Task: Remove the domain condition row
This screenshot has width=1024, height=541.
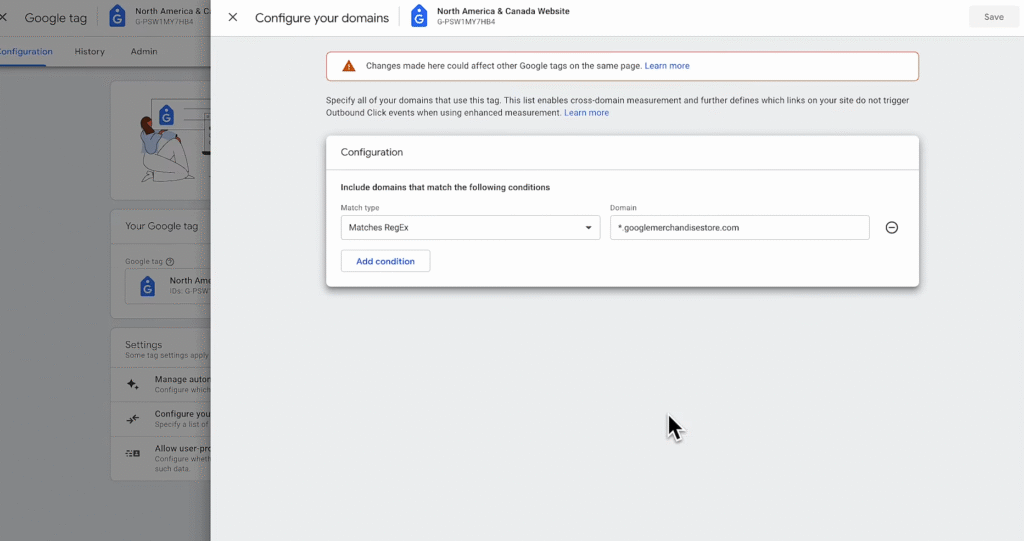Action: coord(891,228)
